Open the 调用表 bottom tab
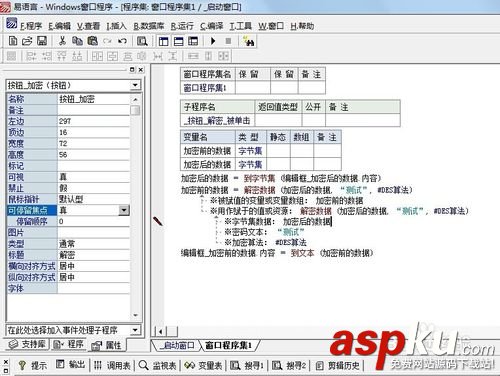Image resolution: width=500 pixels, height=376 pixels. point(112,365)
